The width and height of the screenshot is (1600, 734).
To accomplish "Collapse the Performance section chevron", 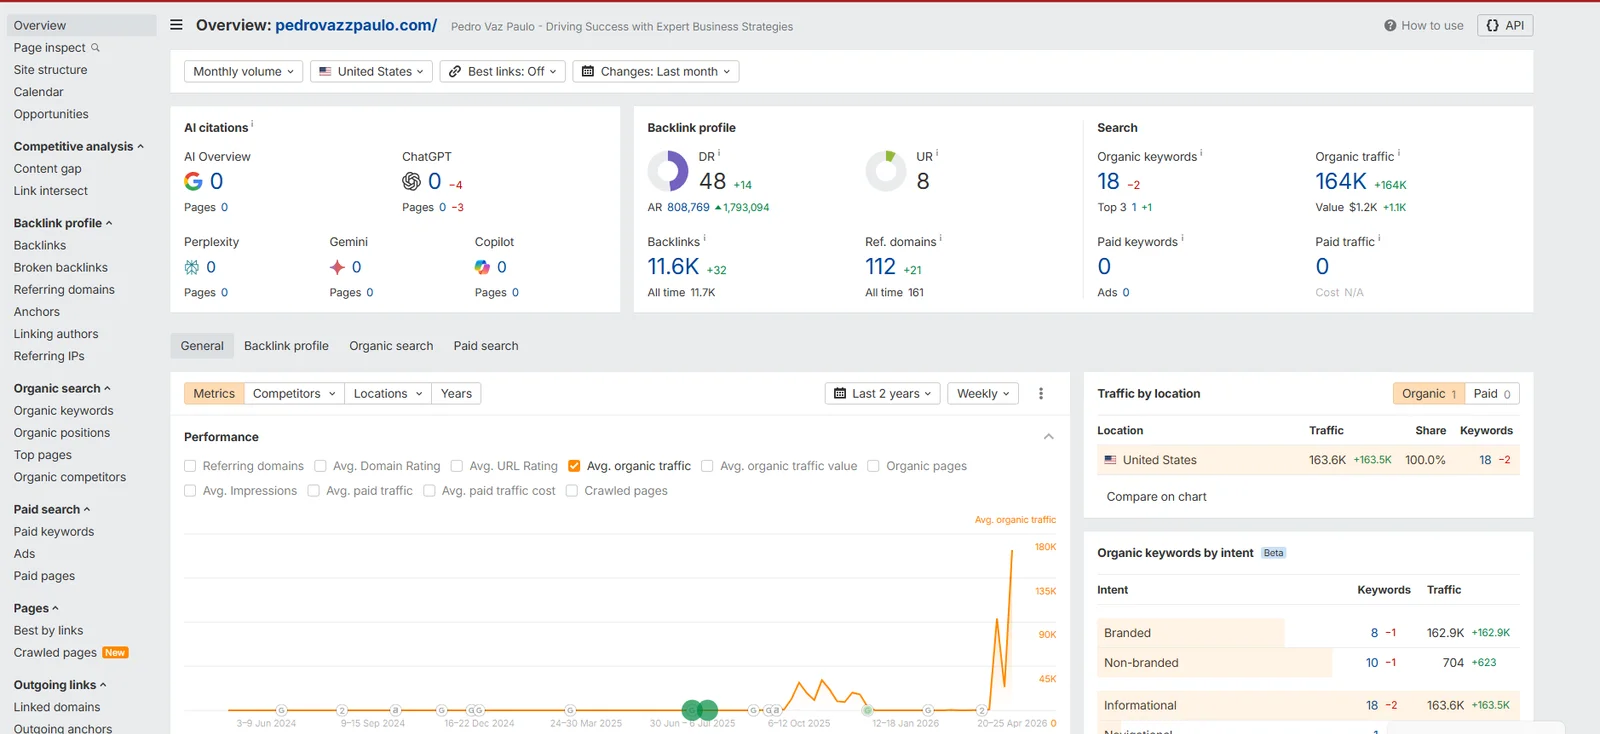I will point(1048,437).
